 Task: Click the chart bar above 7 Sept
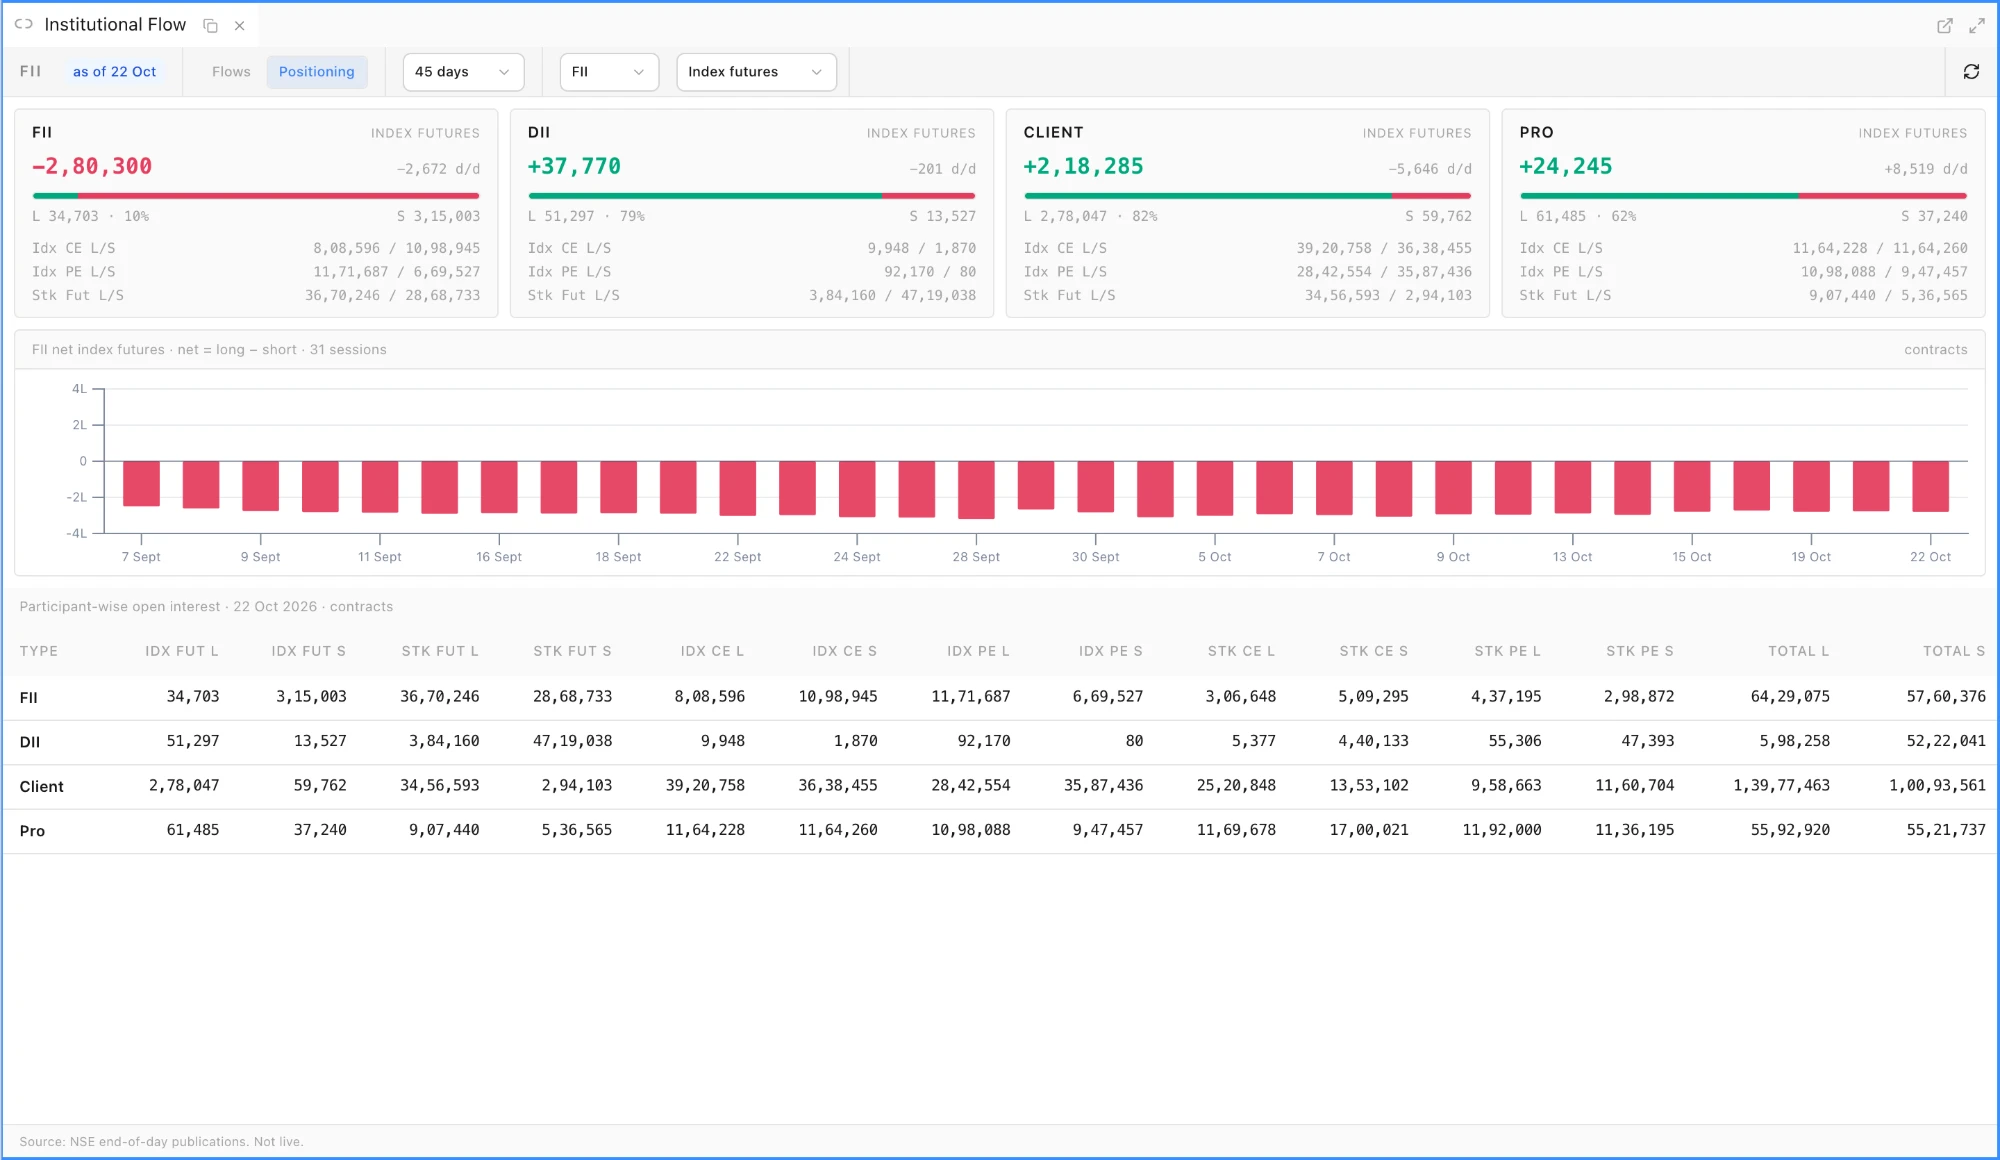pos(141,484)
